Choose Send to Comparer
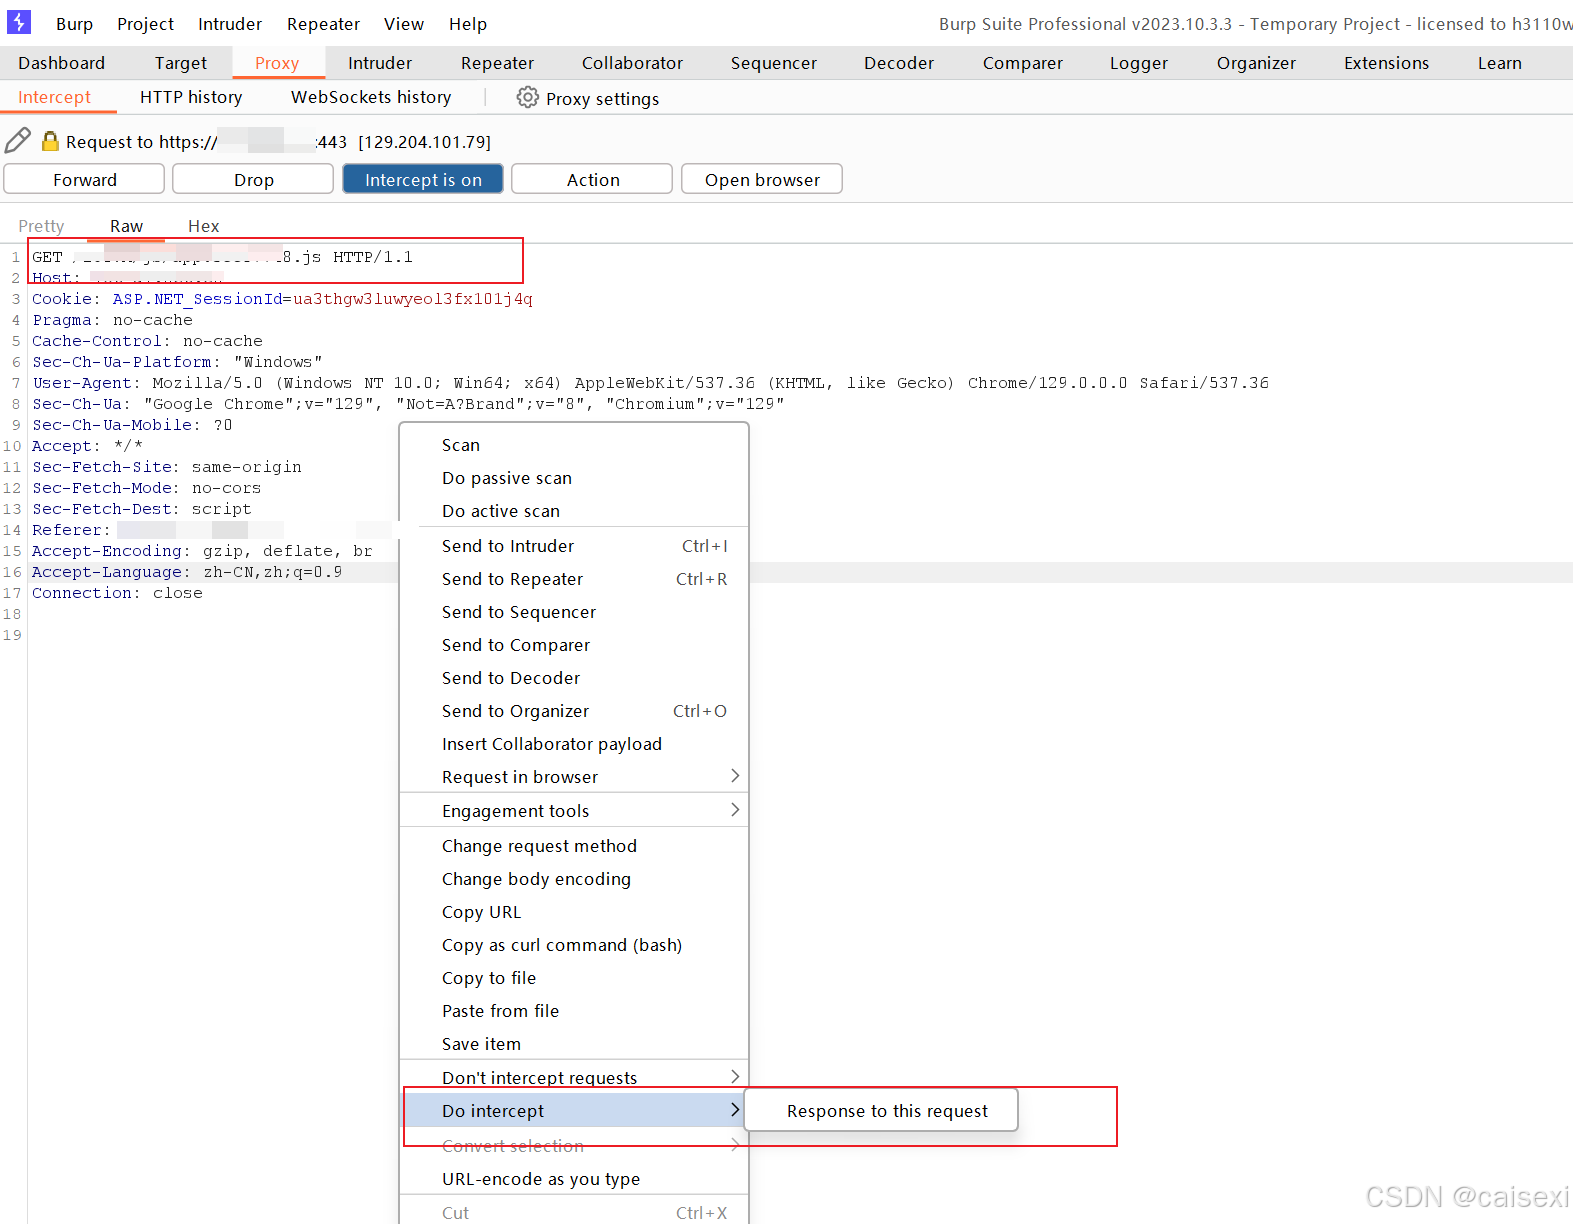The width and height of the screenshot is (1573, 1224). coord(574,645)
